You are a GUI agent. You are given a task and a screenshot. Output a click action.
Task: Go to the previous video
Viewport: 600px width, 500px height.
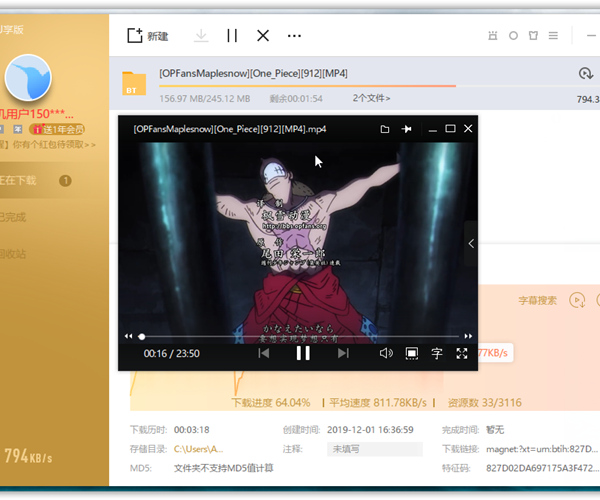pos(264,353)
